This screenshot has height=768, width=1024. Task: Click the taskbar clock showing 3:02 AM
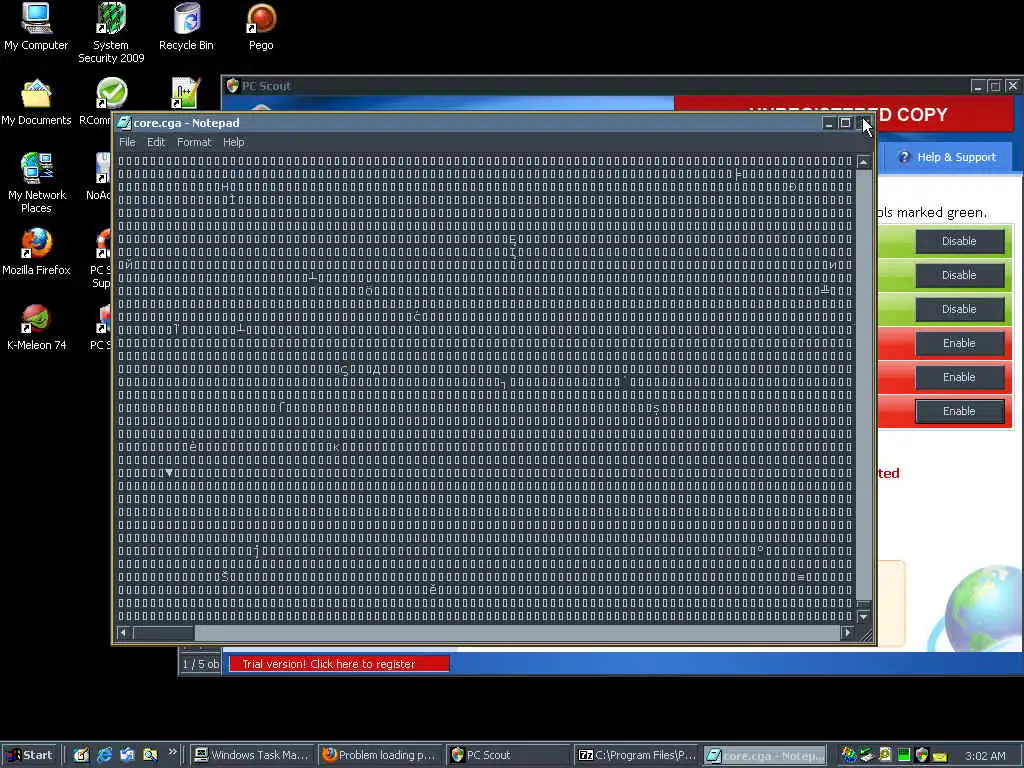[x=985, y=756]
